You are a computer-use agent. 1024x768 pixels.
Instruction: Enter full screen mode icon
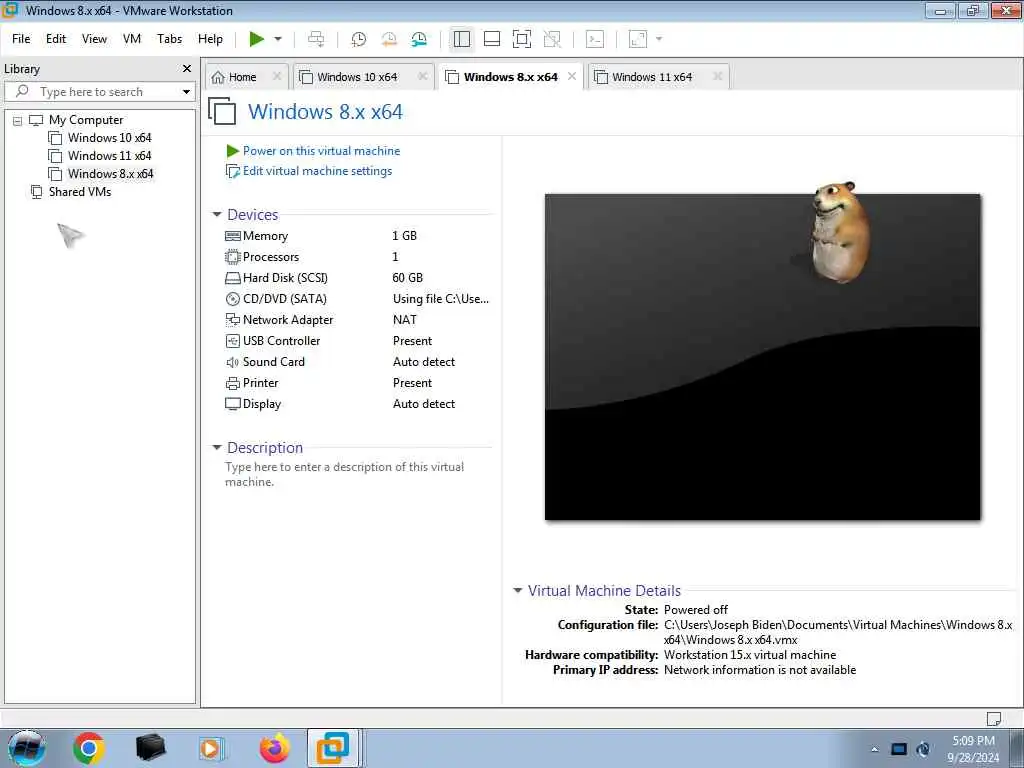click(522, 39)
